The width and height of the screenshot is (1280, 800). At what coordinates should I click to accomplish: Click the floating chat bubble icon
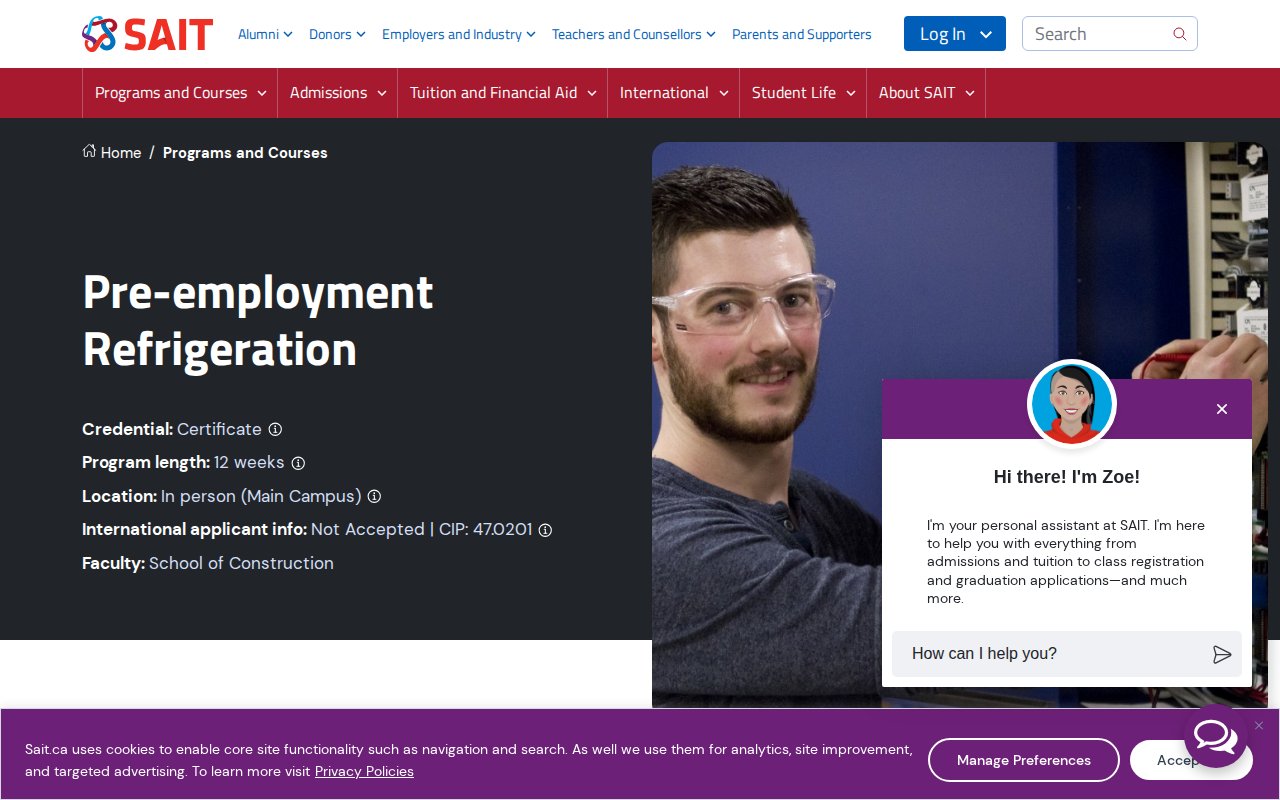click(1214, 737)
